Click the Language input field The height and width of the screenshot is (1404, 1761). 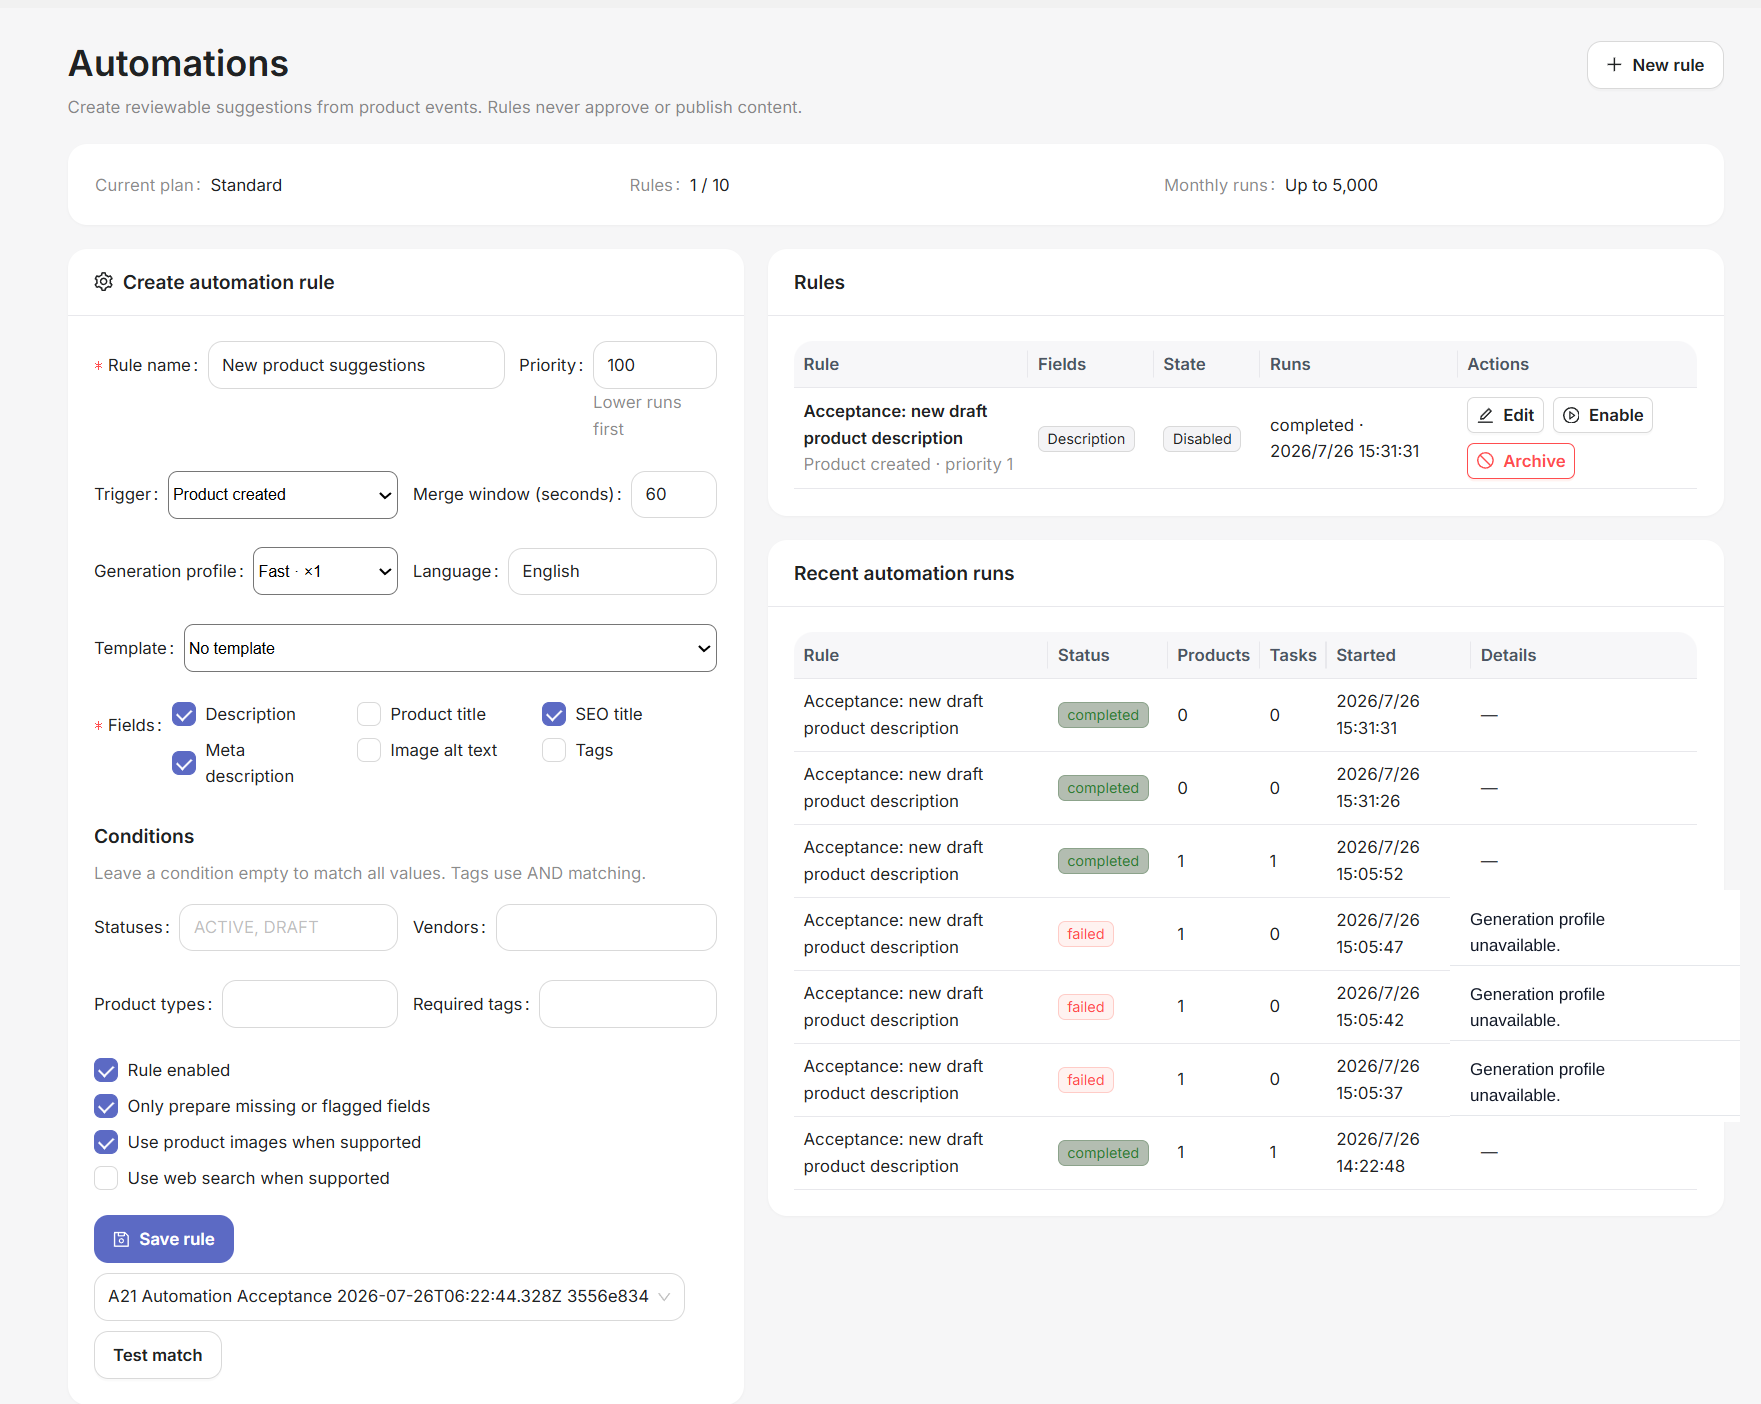pyautogui.click(x=612, y=571)
